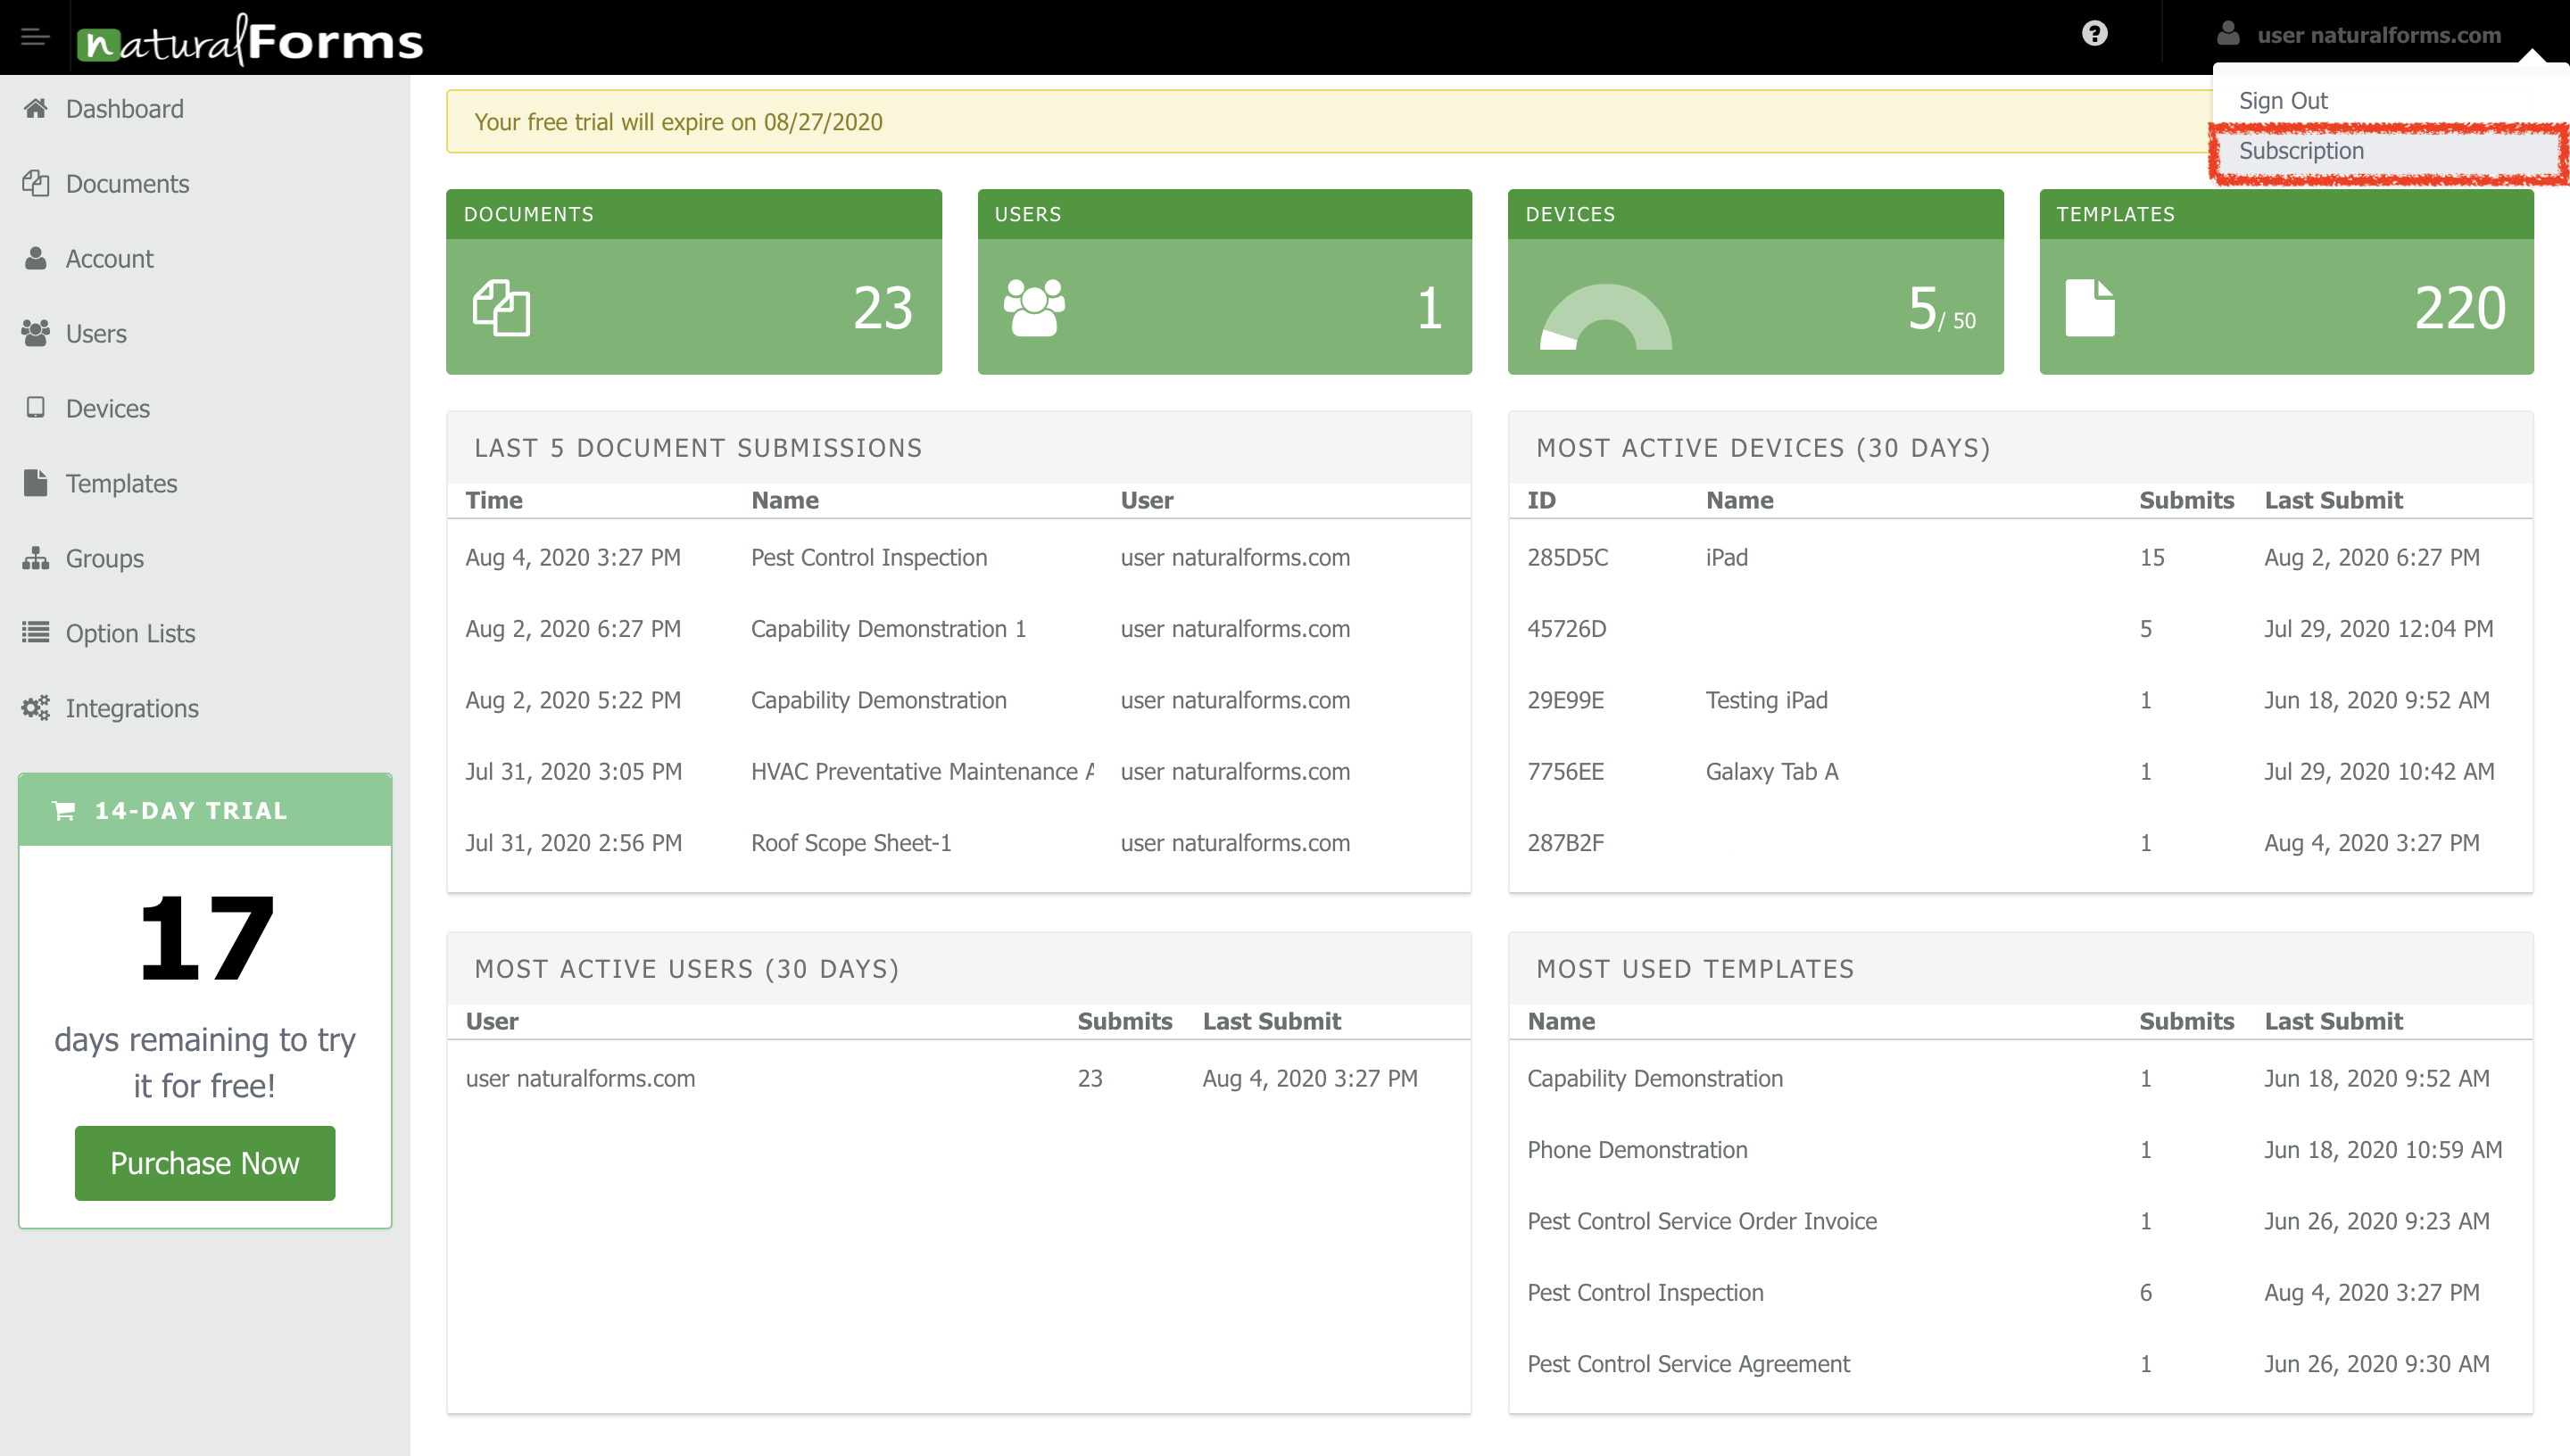2570x1456 pixels.
Task: Click the Documents sidebar icon
Action: (36, 183)
